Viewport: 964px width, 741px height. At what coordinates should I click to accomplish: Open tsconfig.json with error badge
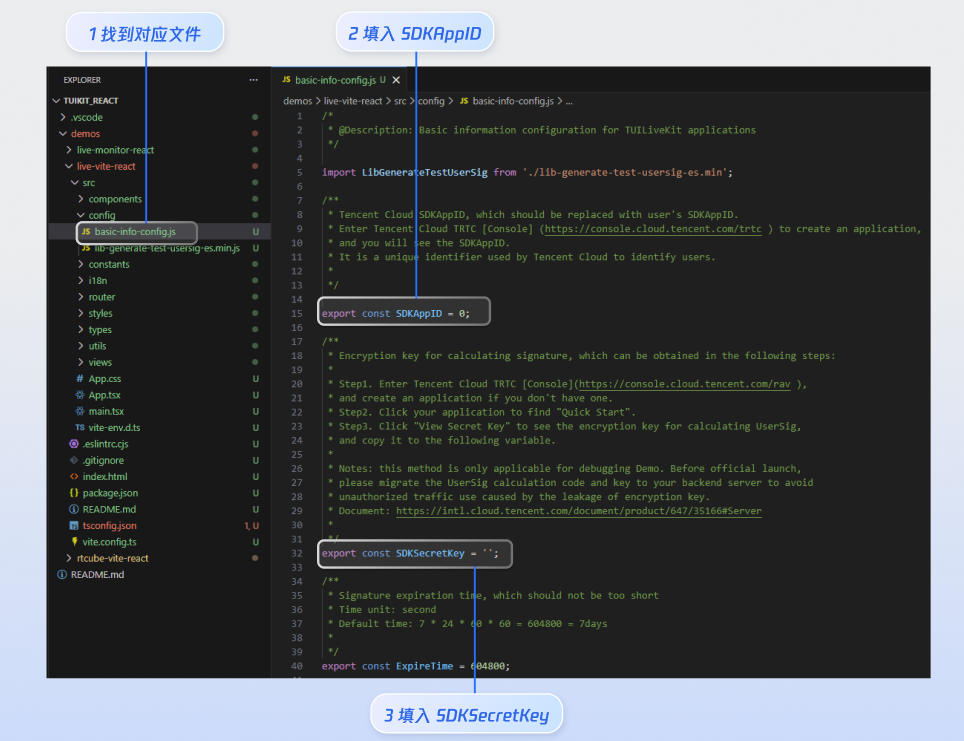tap(109, 525)
